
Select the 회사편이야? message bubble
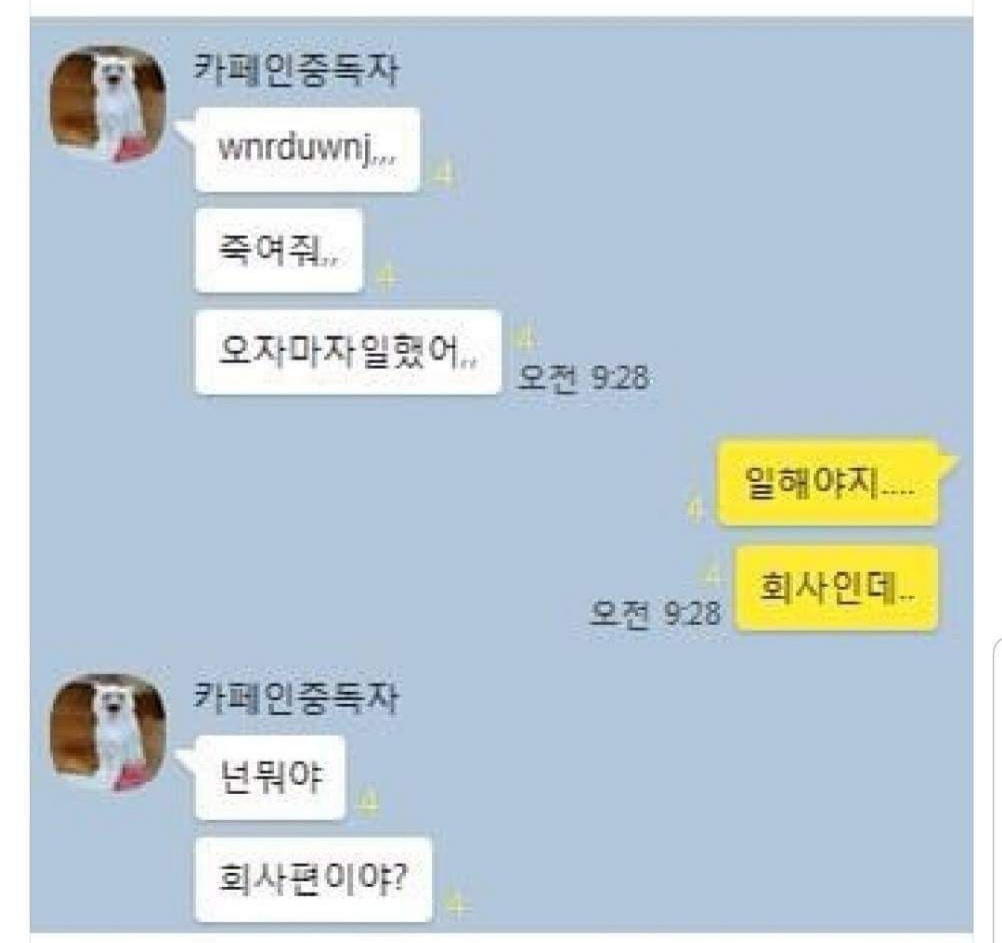314,879
